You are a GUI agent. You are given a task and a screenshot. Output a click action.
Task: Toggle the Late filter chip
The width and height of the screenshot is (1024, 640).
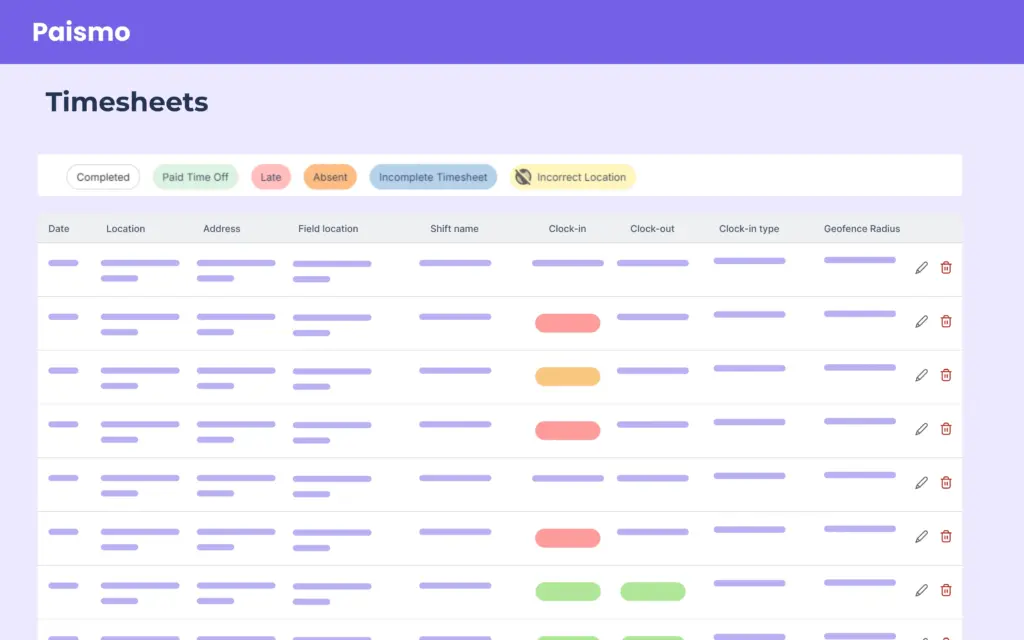[x=270, y=177]
